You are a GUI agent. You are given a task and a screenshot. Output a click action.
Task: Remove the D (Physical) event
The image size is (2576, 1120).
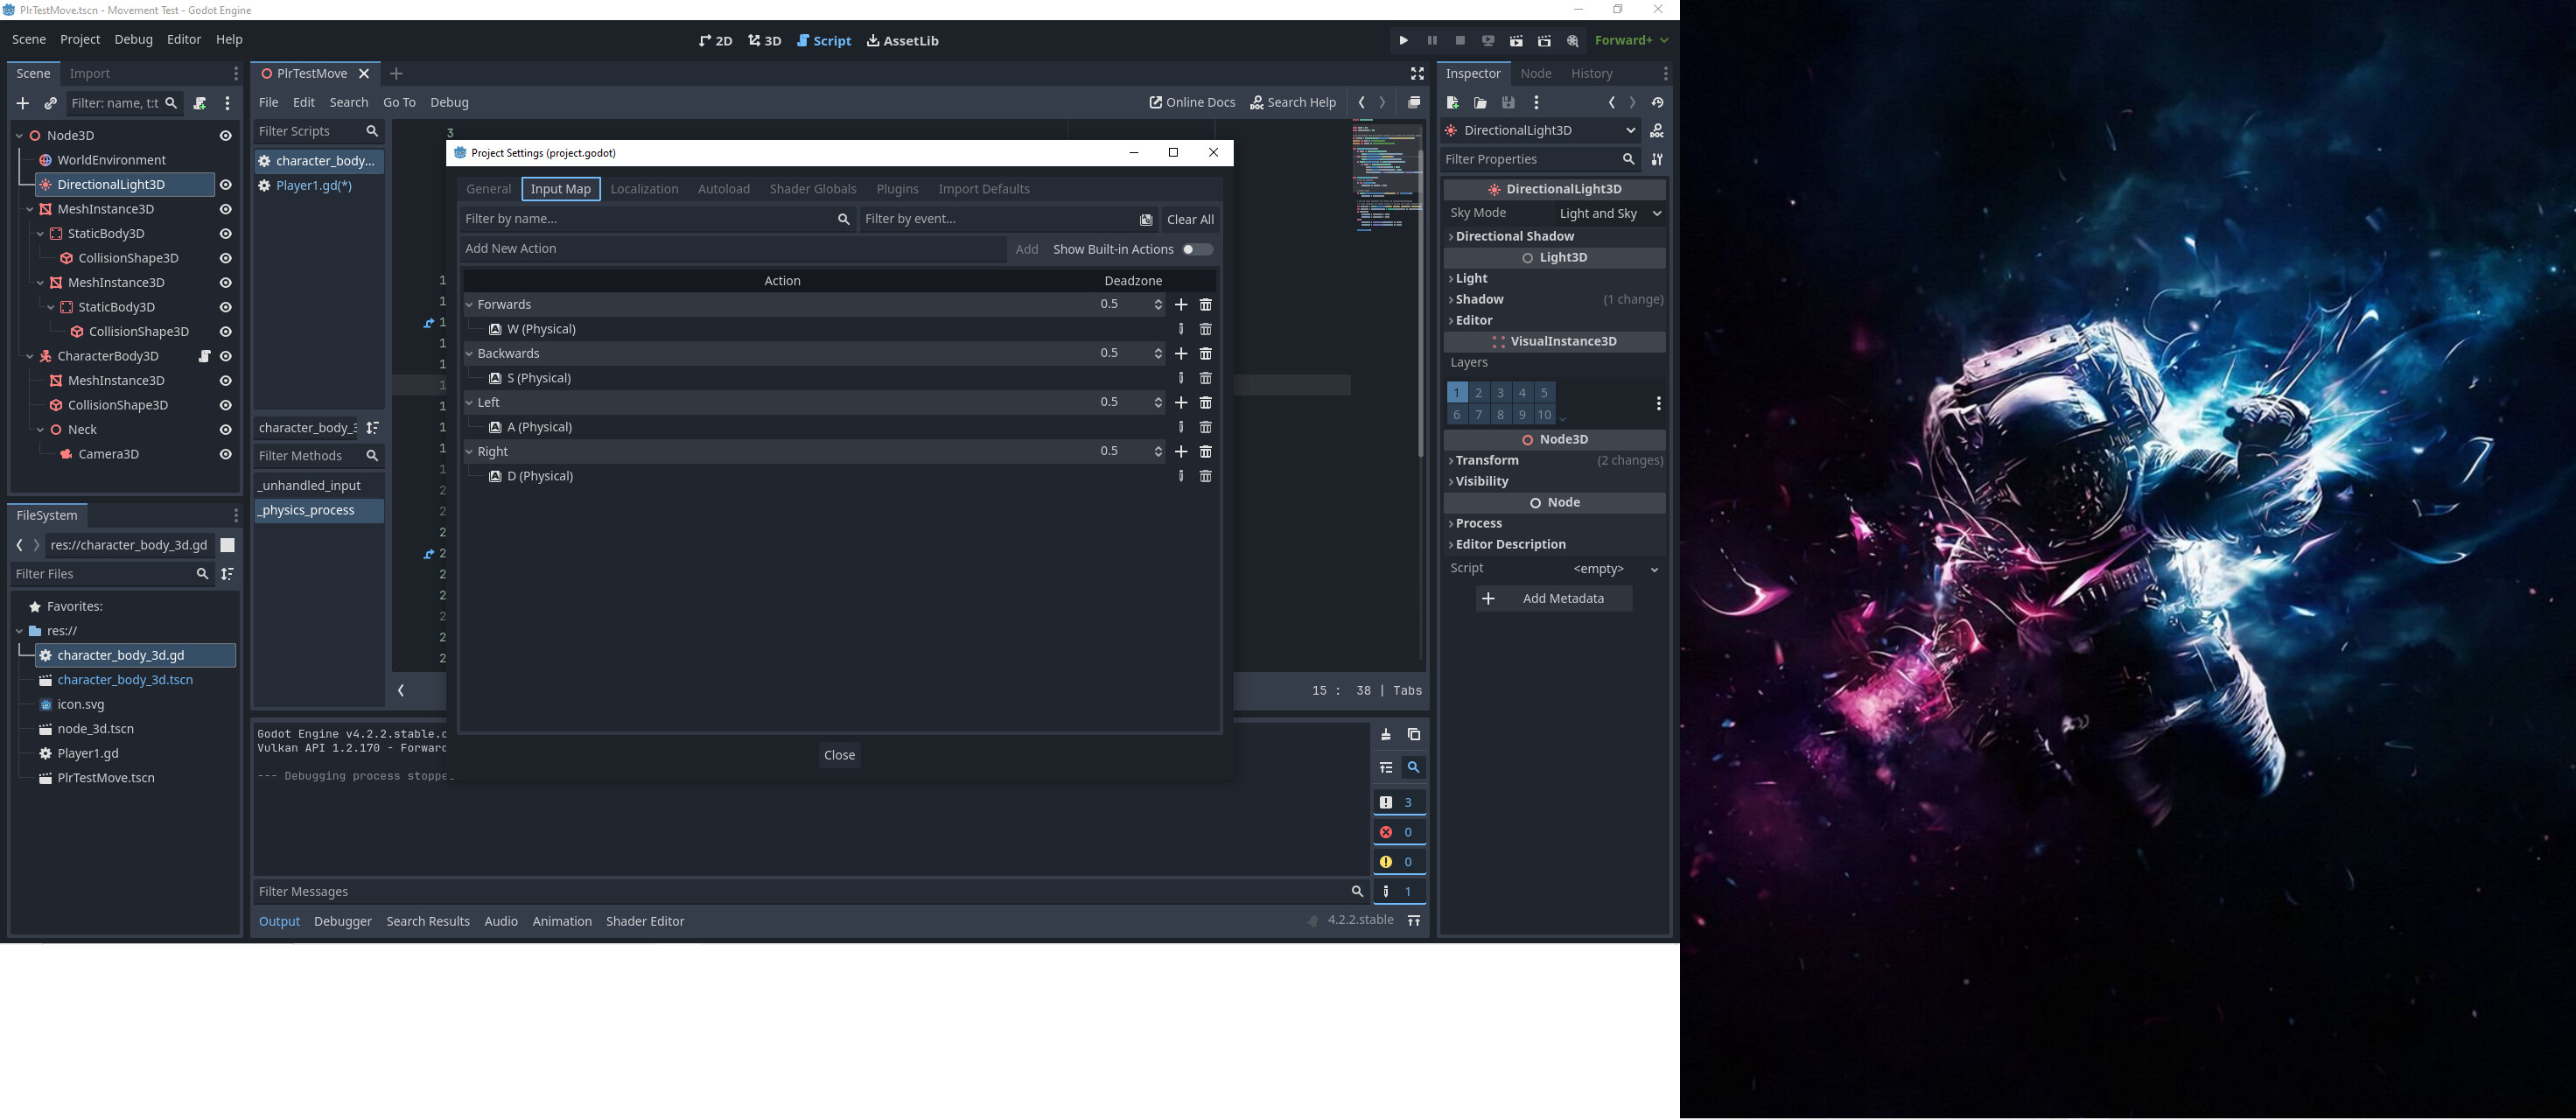click(x=1206, y=476)
